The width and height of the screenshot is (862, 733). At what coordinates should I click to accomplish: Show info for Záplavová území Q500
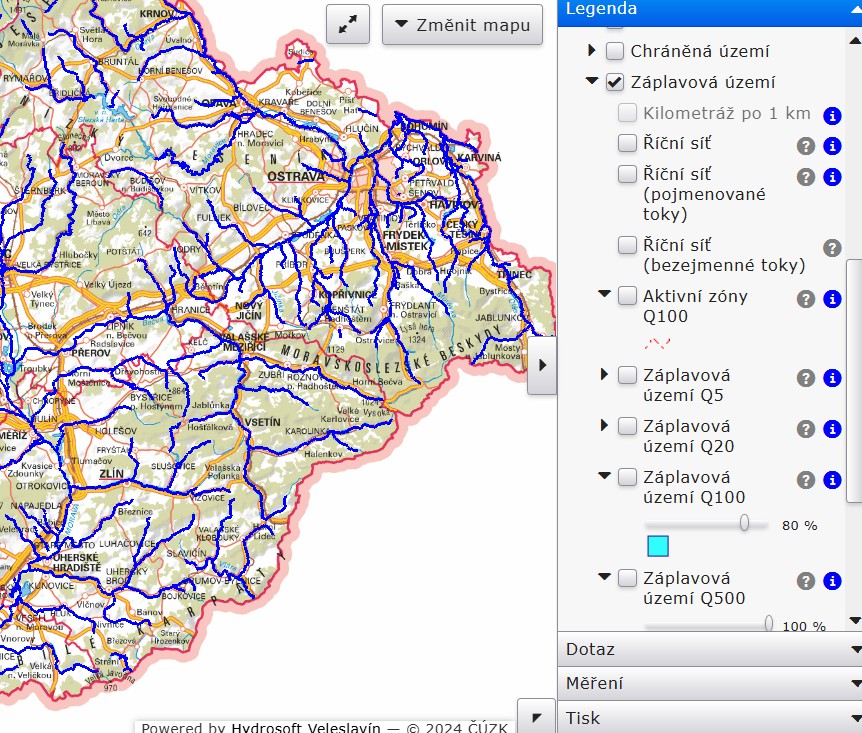coord(832,581)
